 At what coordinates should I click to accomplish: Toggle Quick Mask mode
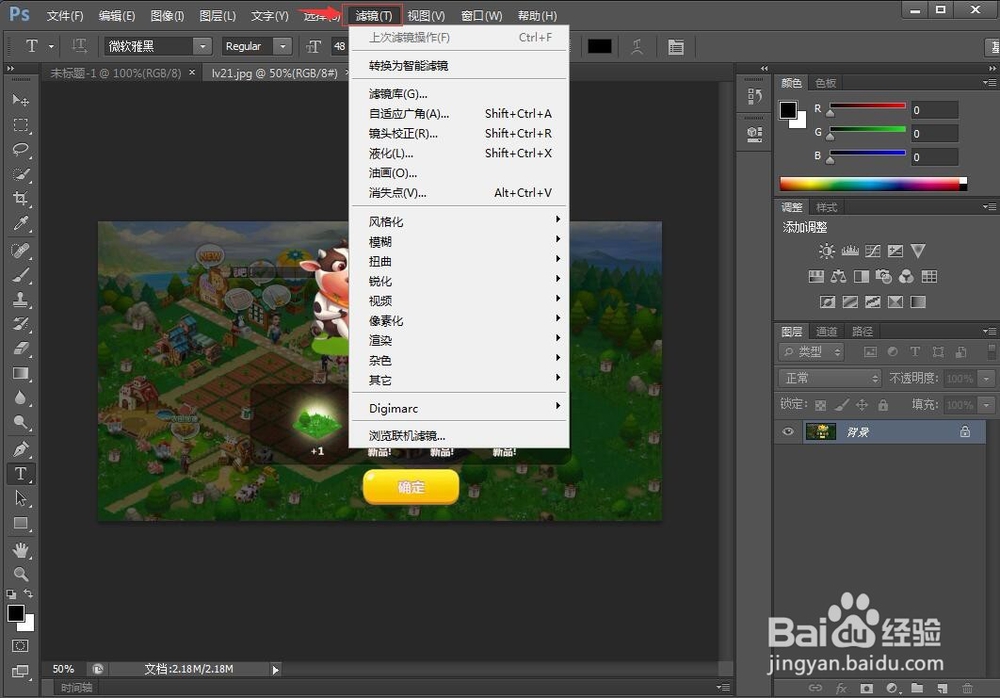[20, 646]
